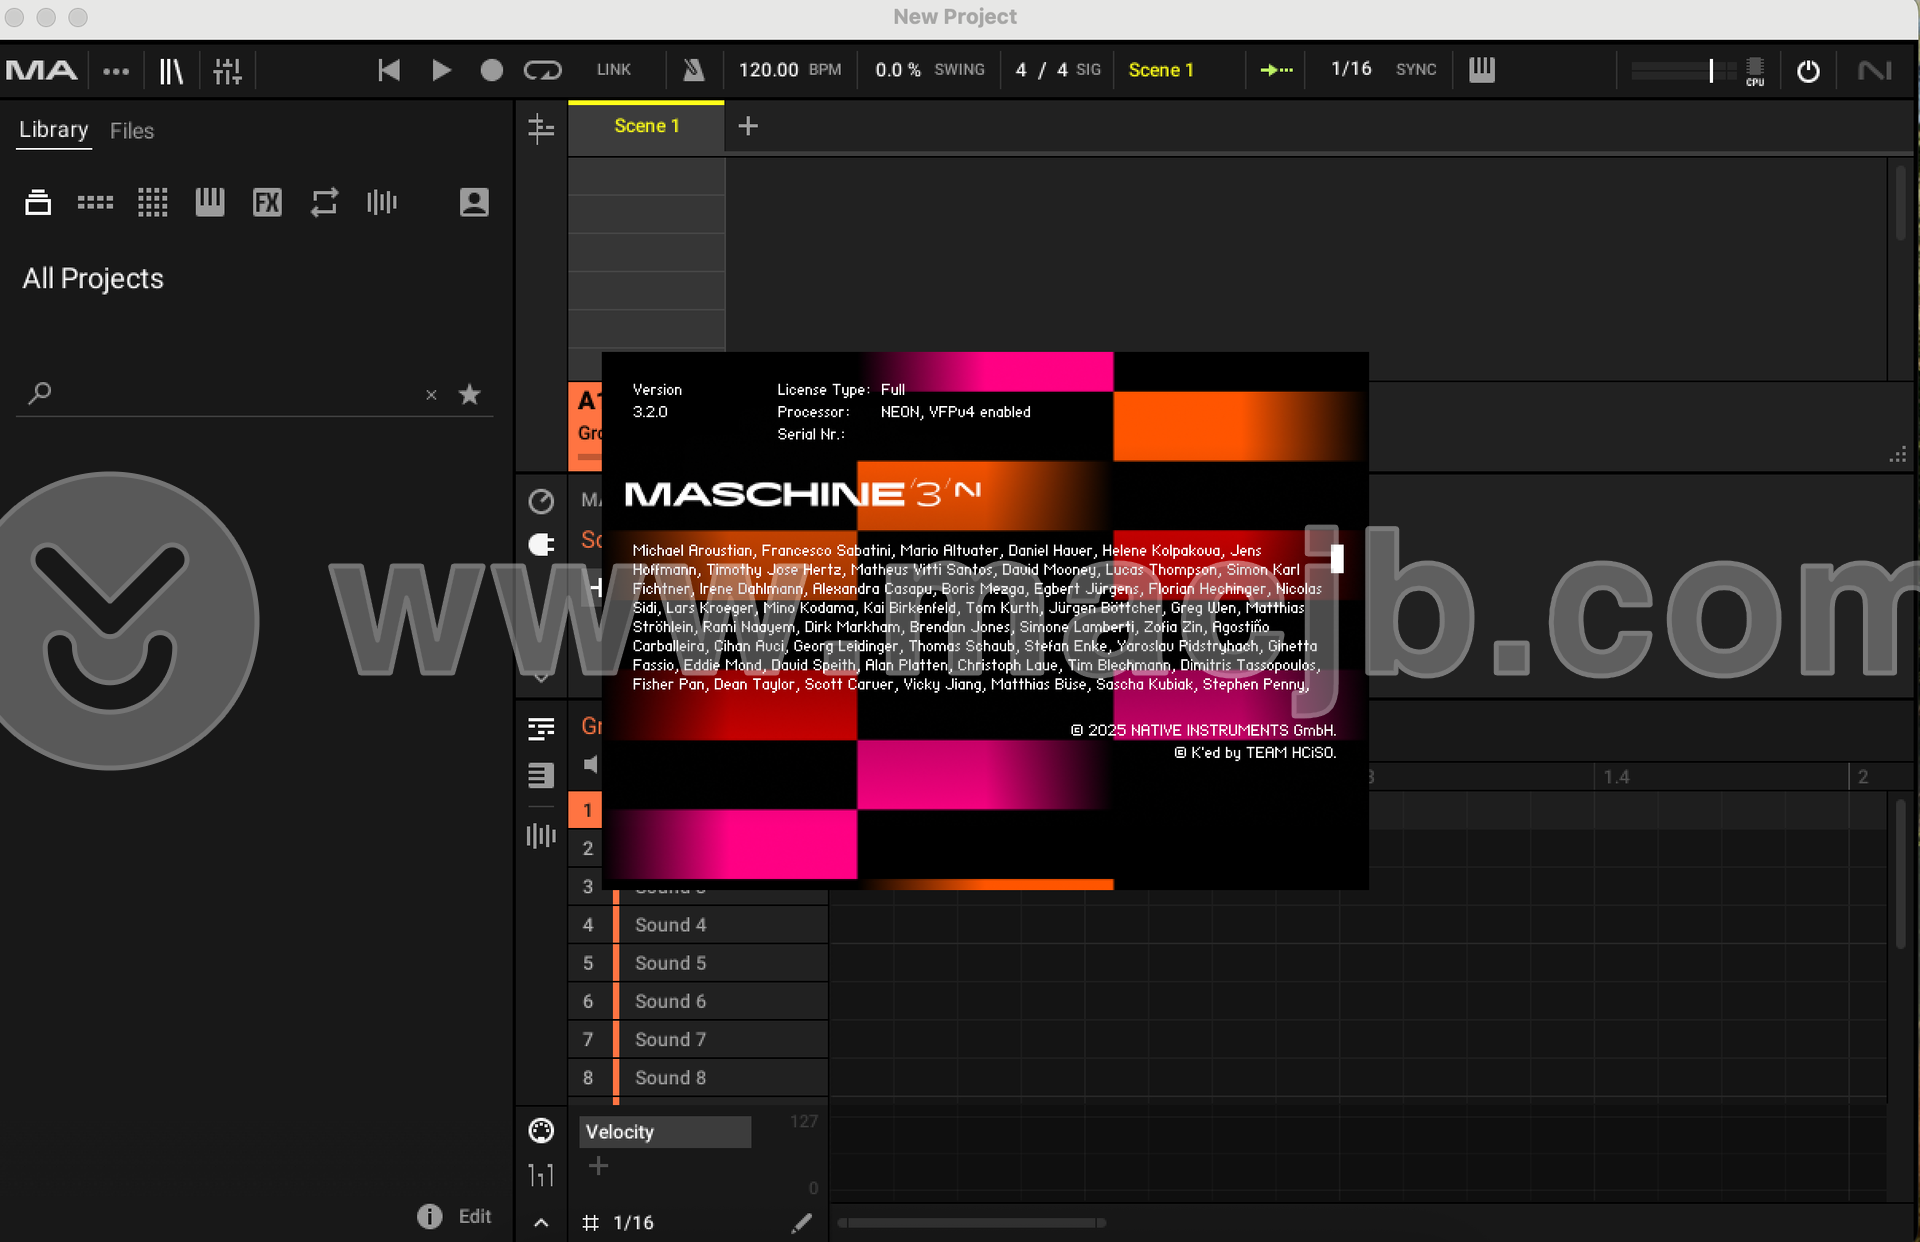Viewport: 1920px width, 1242px height.
Task: Select the Projects browser icon
Action: pyautogui.click(x=38, y=202)
